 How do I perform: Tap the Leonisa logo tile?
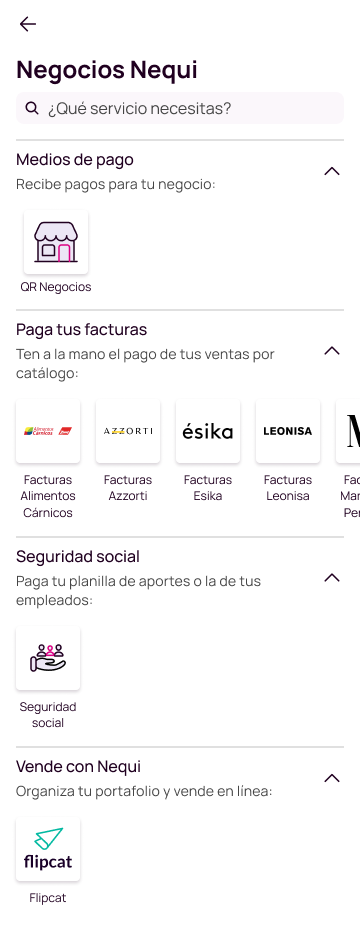pyautogui.click(x=288, y=431)
